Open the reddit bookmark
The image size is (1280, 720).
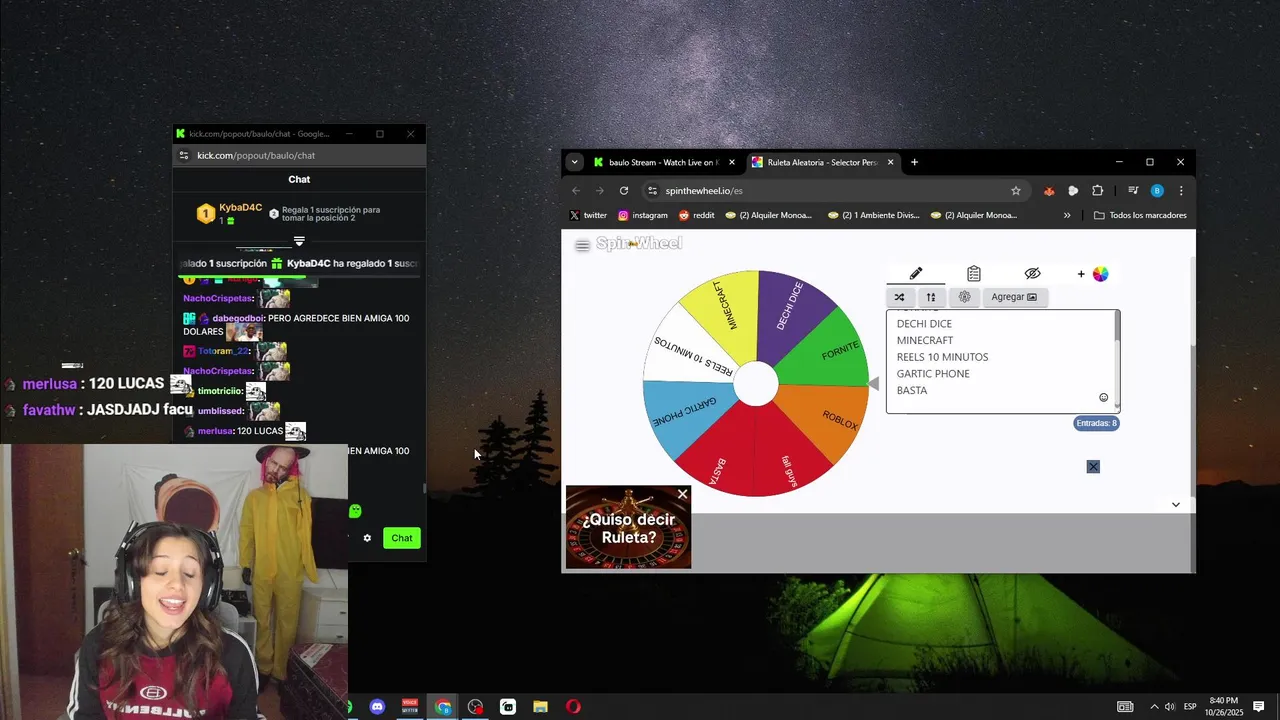coord(697,215)
